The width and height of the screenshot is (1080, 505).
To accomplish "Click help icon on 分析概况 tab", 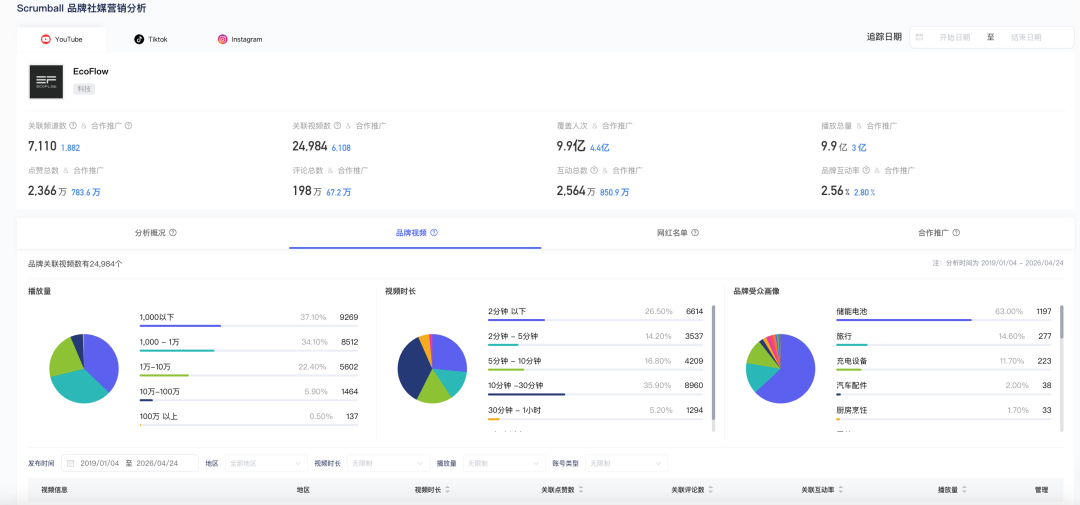I will point(173,233).
